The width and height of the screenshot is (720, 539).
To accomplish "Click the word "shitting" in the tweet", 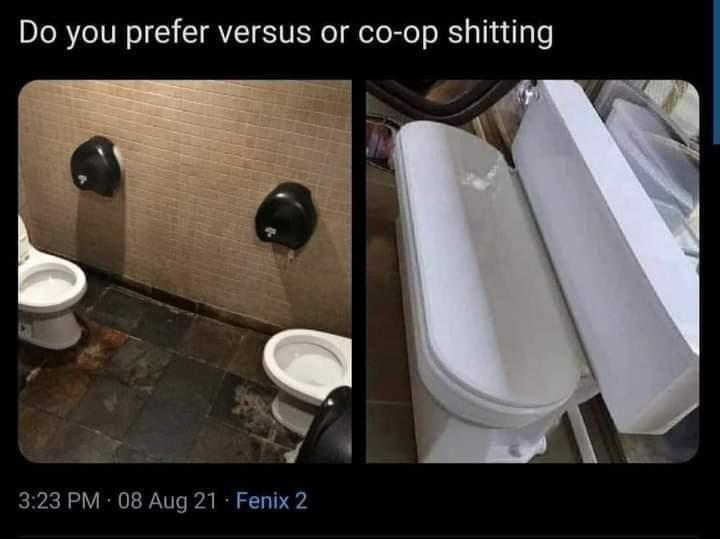I will click(x=500, y=34).
